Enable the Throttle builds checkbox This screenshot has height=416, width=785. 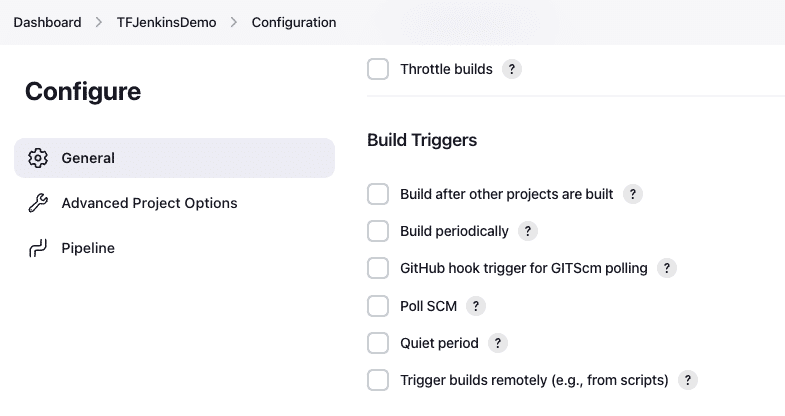pyautogui.click(x=378, y=69)
